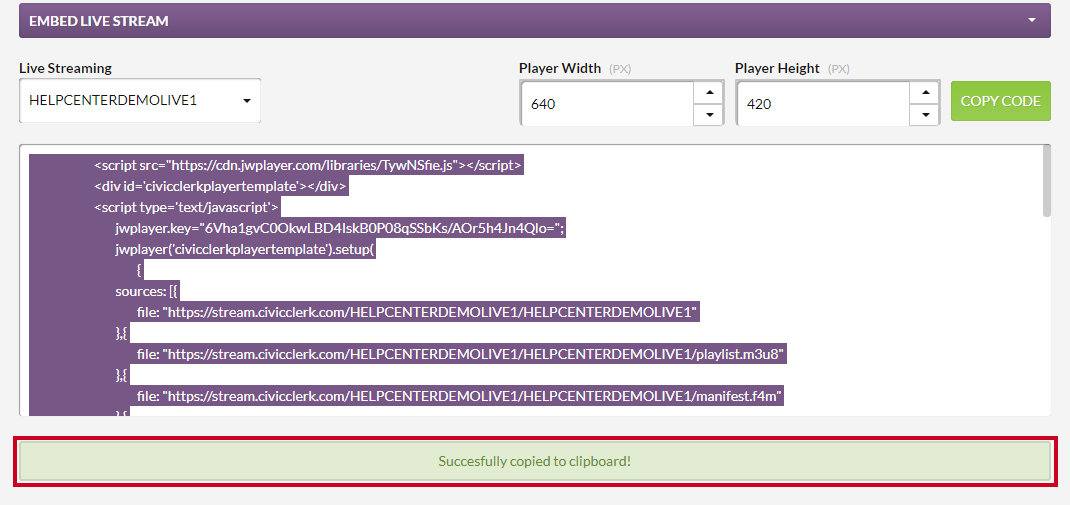The image size is (1070, 505).
Task: Click the jwplayer setup code line
Action: (246, 250)
